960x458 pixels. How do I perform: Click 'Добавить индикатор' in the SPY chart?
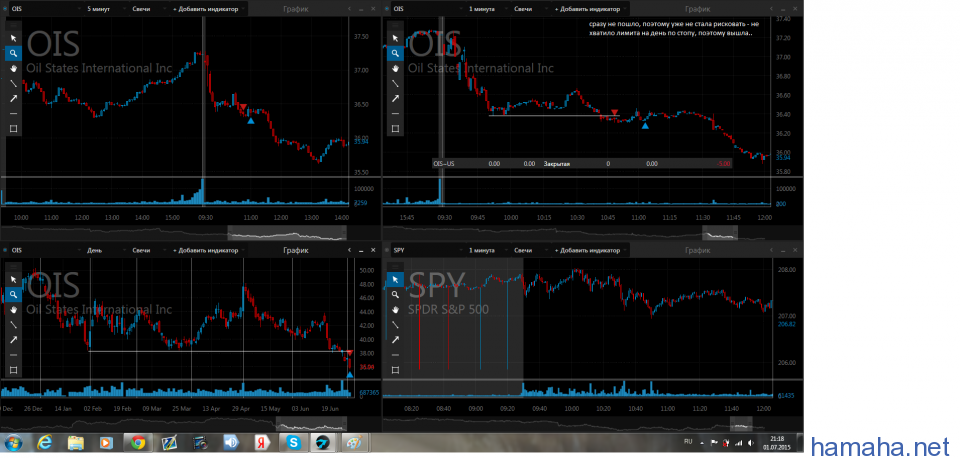pyautogui.click(x=590, y=250)
